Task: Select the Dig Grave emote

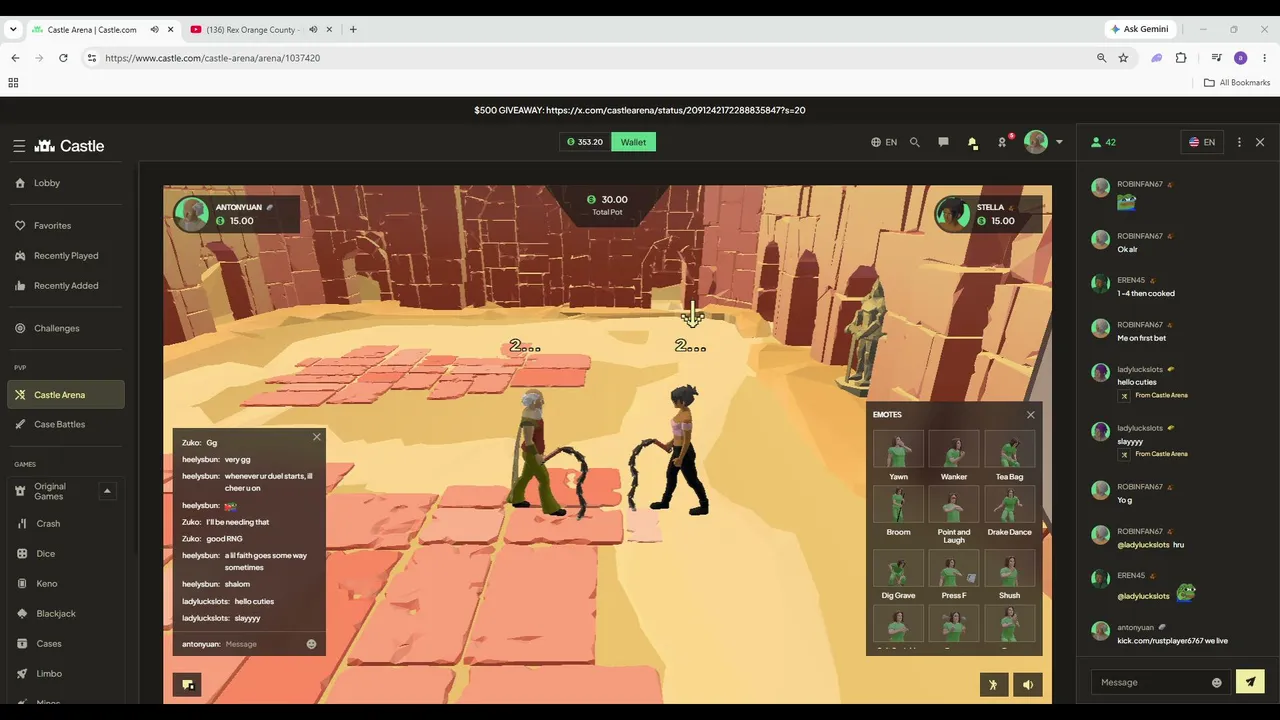Action: (898, 575)
